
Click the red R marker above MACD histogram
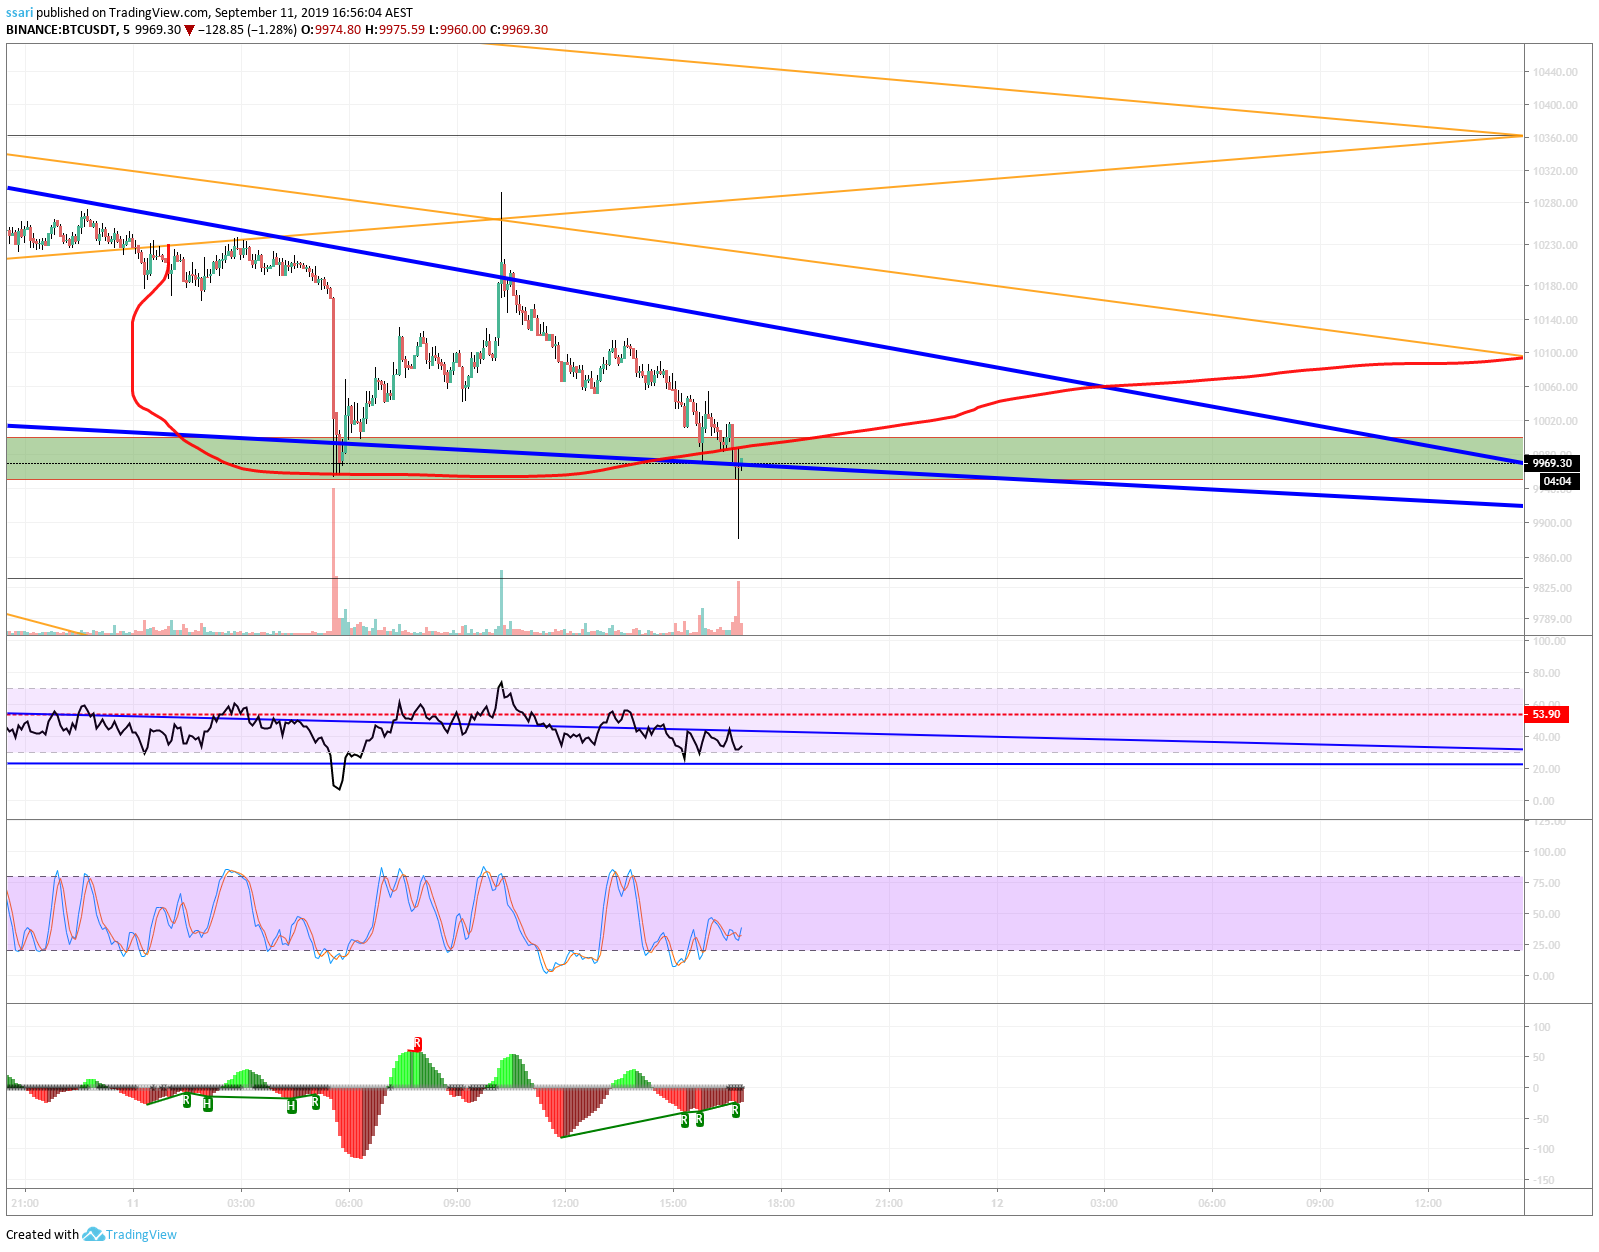pos(417,1044)
